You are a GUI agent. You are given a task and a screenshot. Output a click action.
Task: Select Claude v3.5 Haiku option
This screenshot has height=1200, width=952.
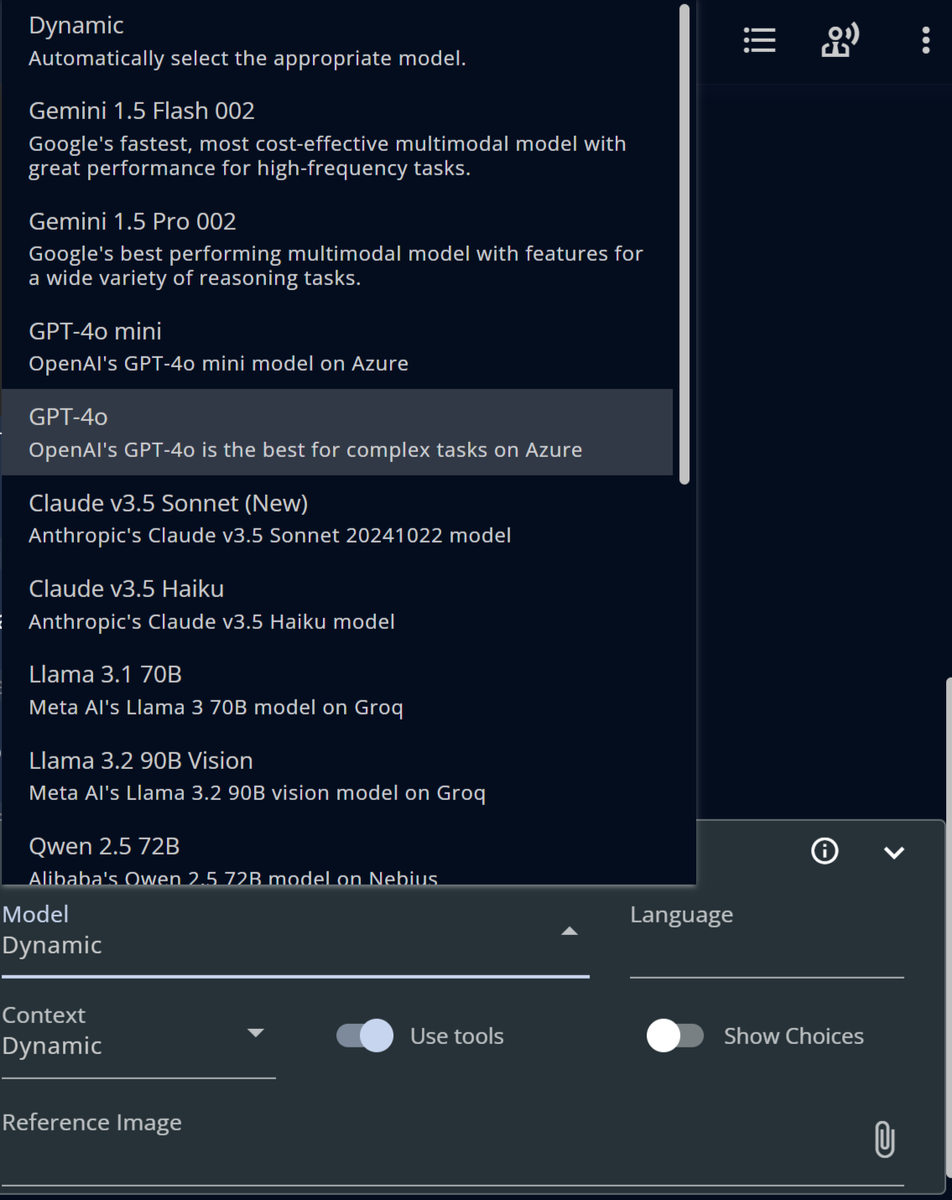click(337, 604)
